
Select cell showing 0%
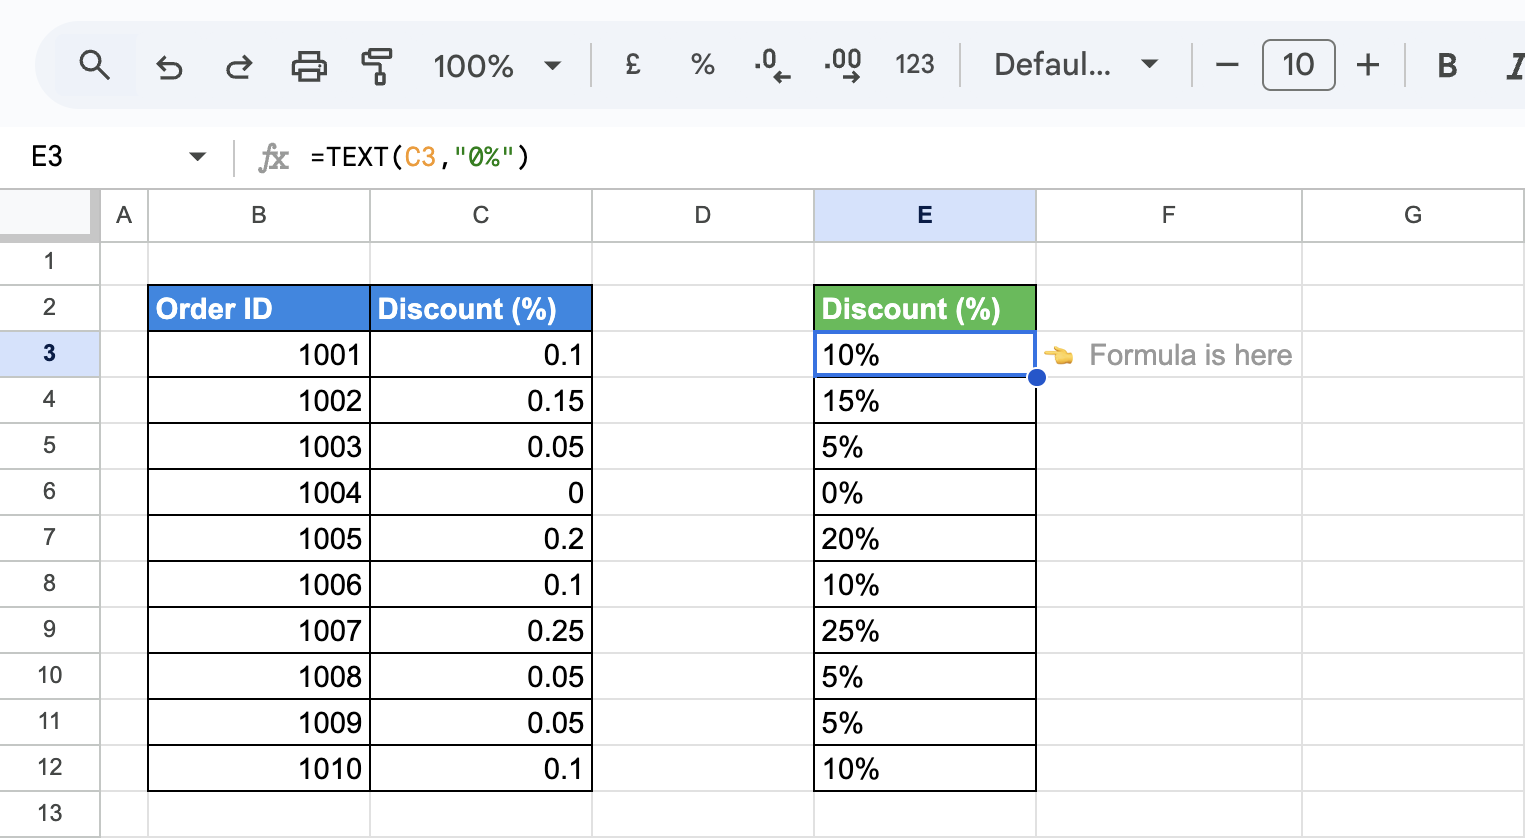tap(925, 492)
